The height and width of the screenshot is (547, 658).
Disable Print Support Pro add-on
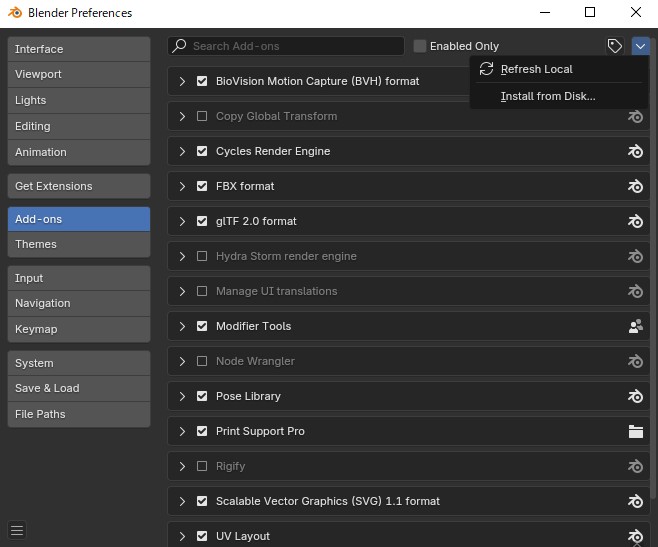(202, 431)
